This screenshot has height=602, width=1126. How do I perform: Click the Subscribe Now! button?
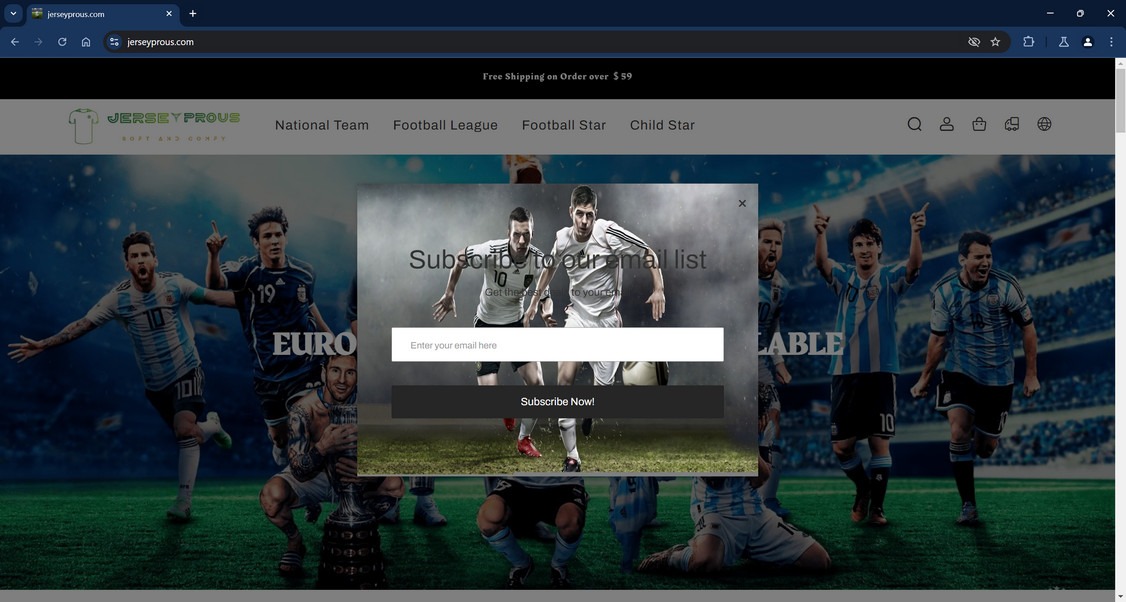(557, 402)
